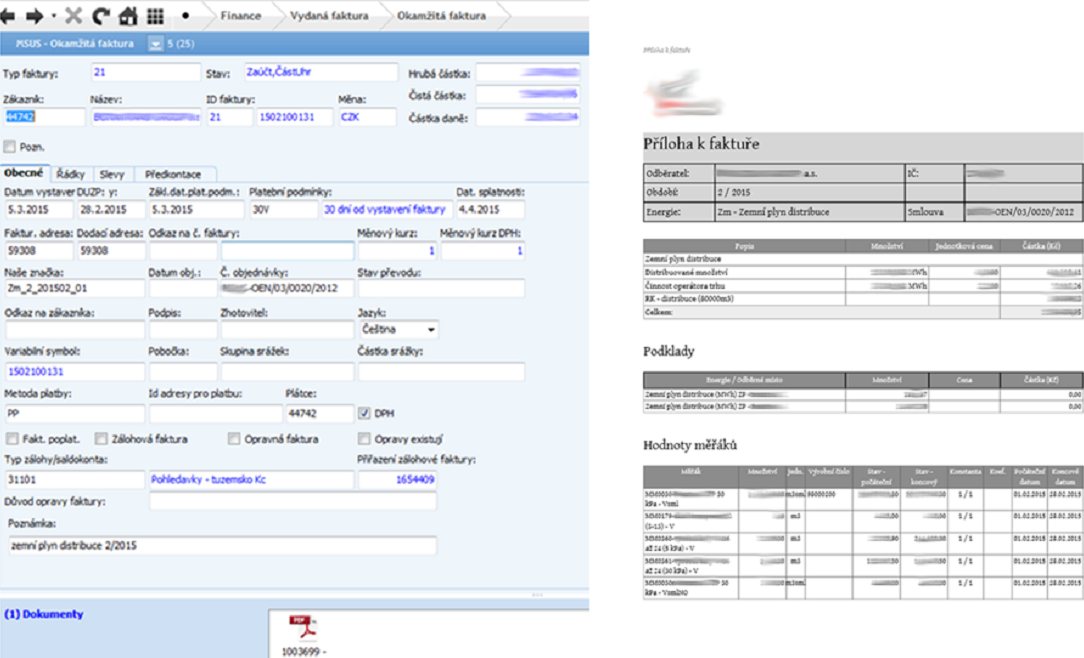Click the Metoda platby field PP
Image resolution: width=1084 pixels, height=658 pixels.
click(x=75, y=413)
